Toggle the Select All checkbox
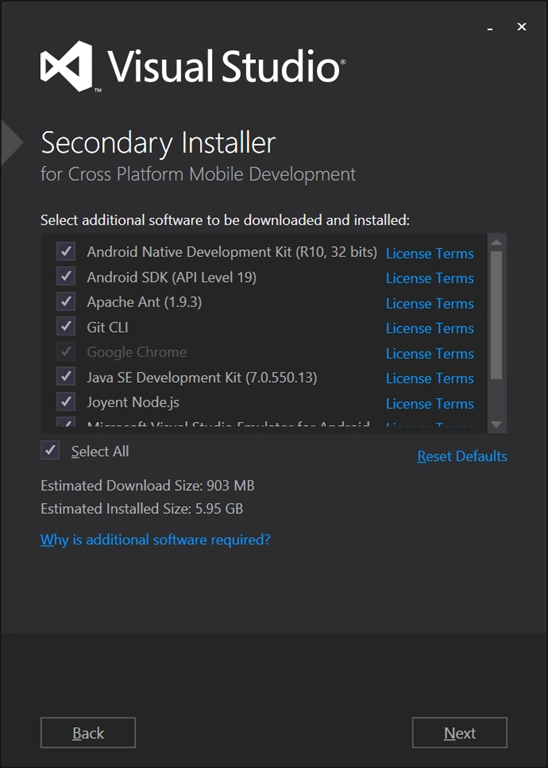 tap(50, 451)
